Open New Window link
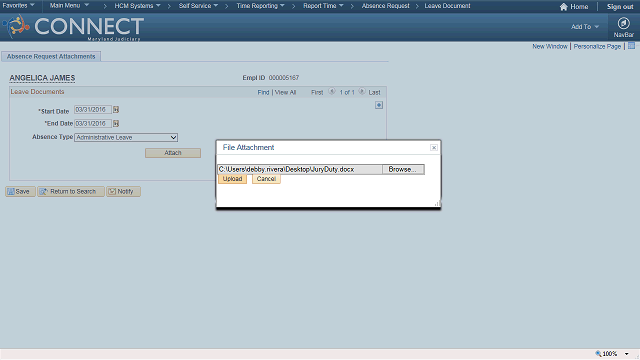The width and height of the screenshot is (640, 360). [549, 47]
